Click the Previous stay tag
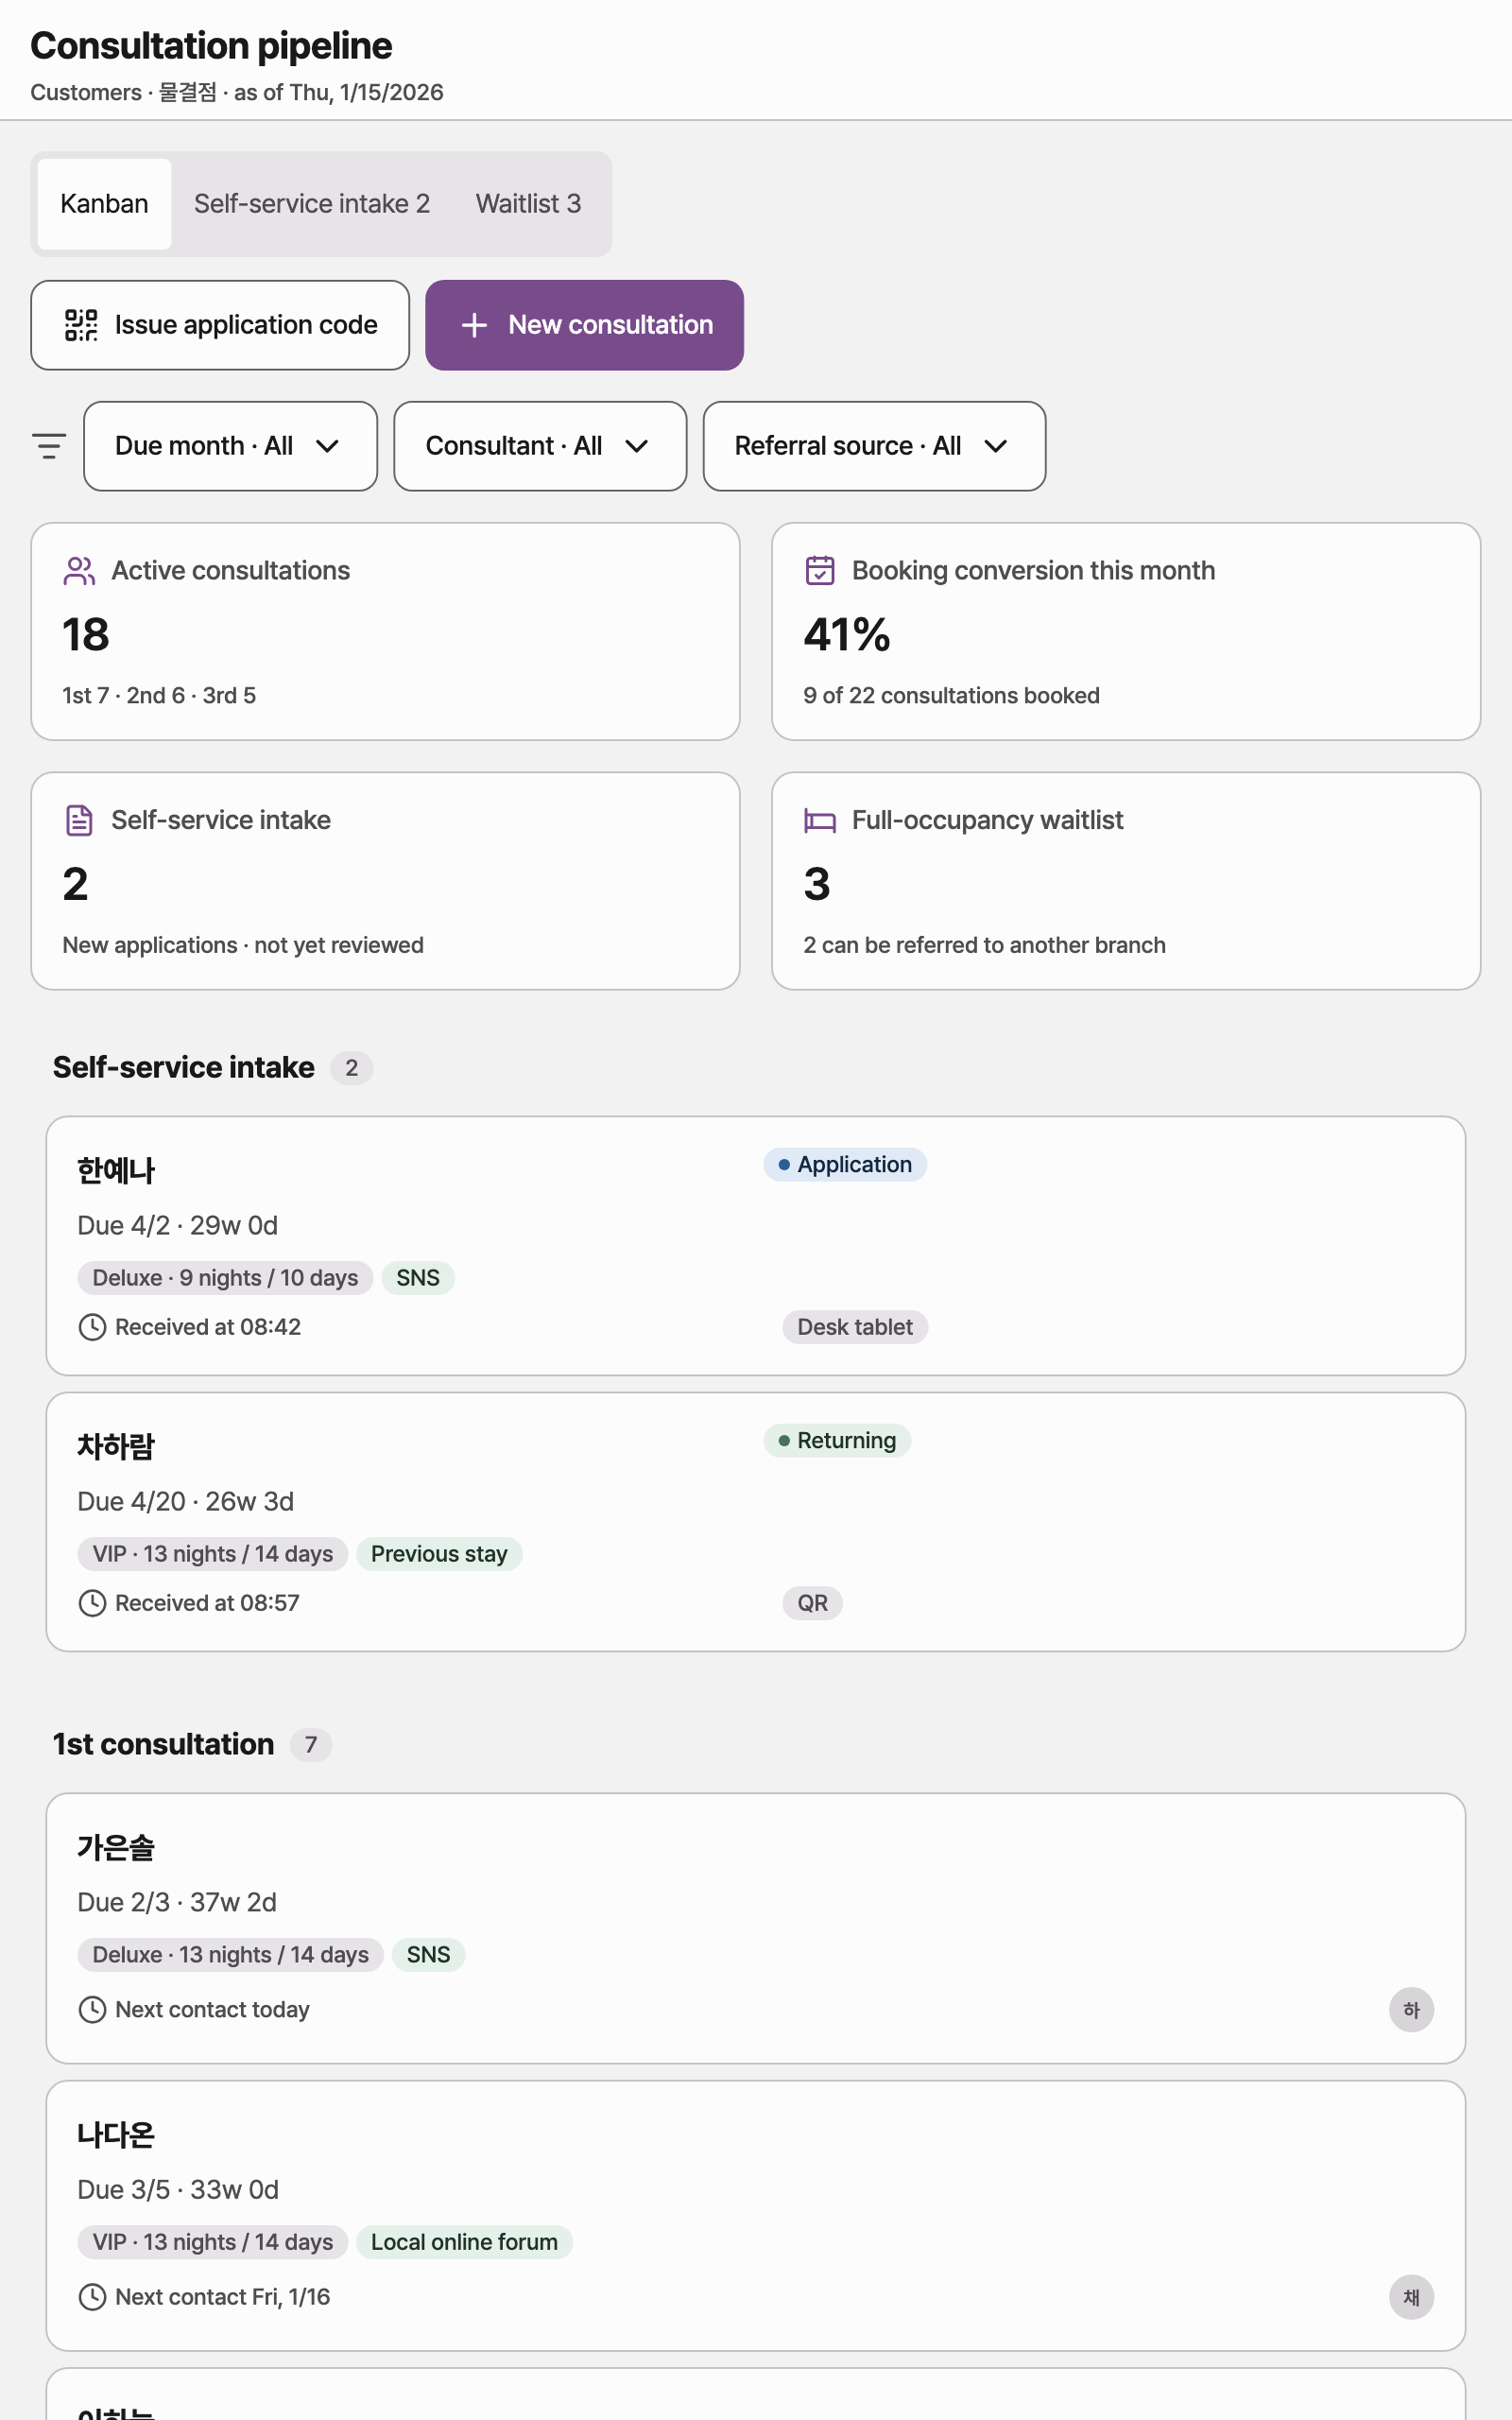The height and width of the screenshot is (2420, 1512). pyautogui.click(x=439, y=1554)
